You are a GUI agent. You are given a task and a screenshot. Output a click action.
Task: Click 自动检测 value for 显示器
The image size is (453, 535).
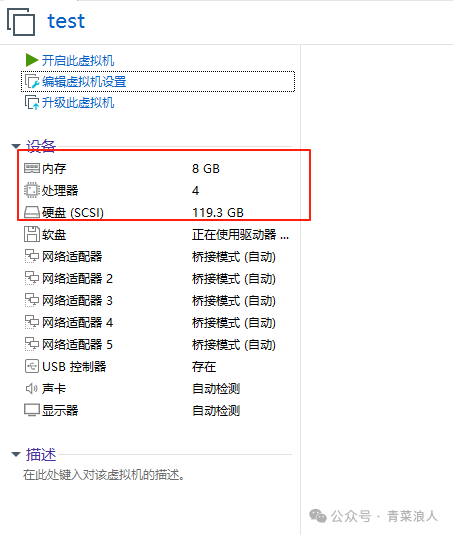pos(216,410)
